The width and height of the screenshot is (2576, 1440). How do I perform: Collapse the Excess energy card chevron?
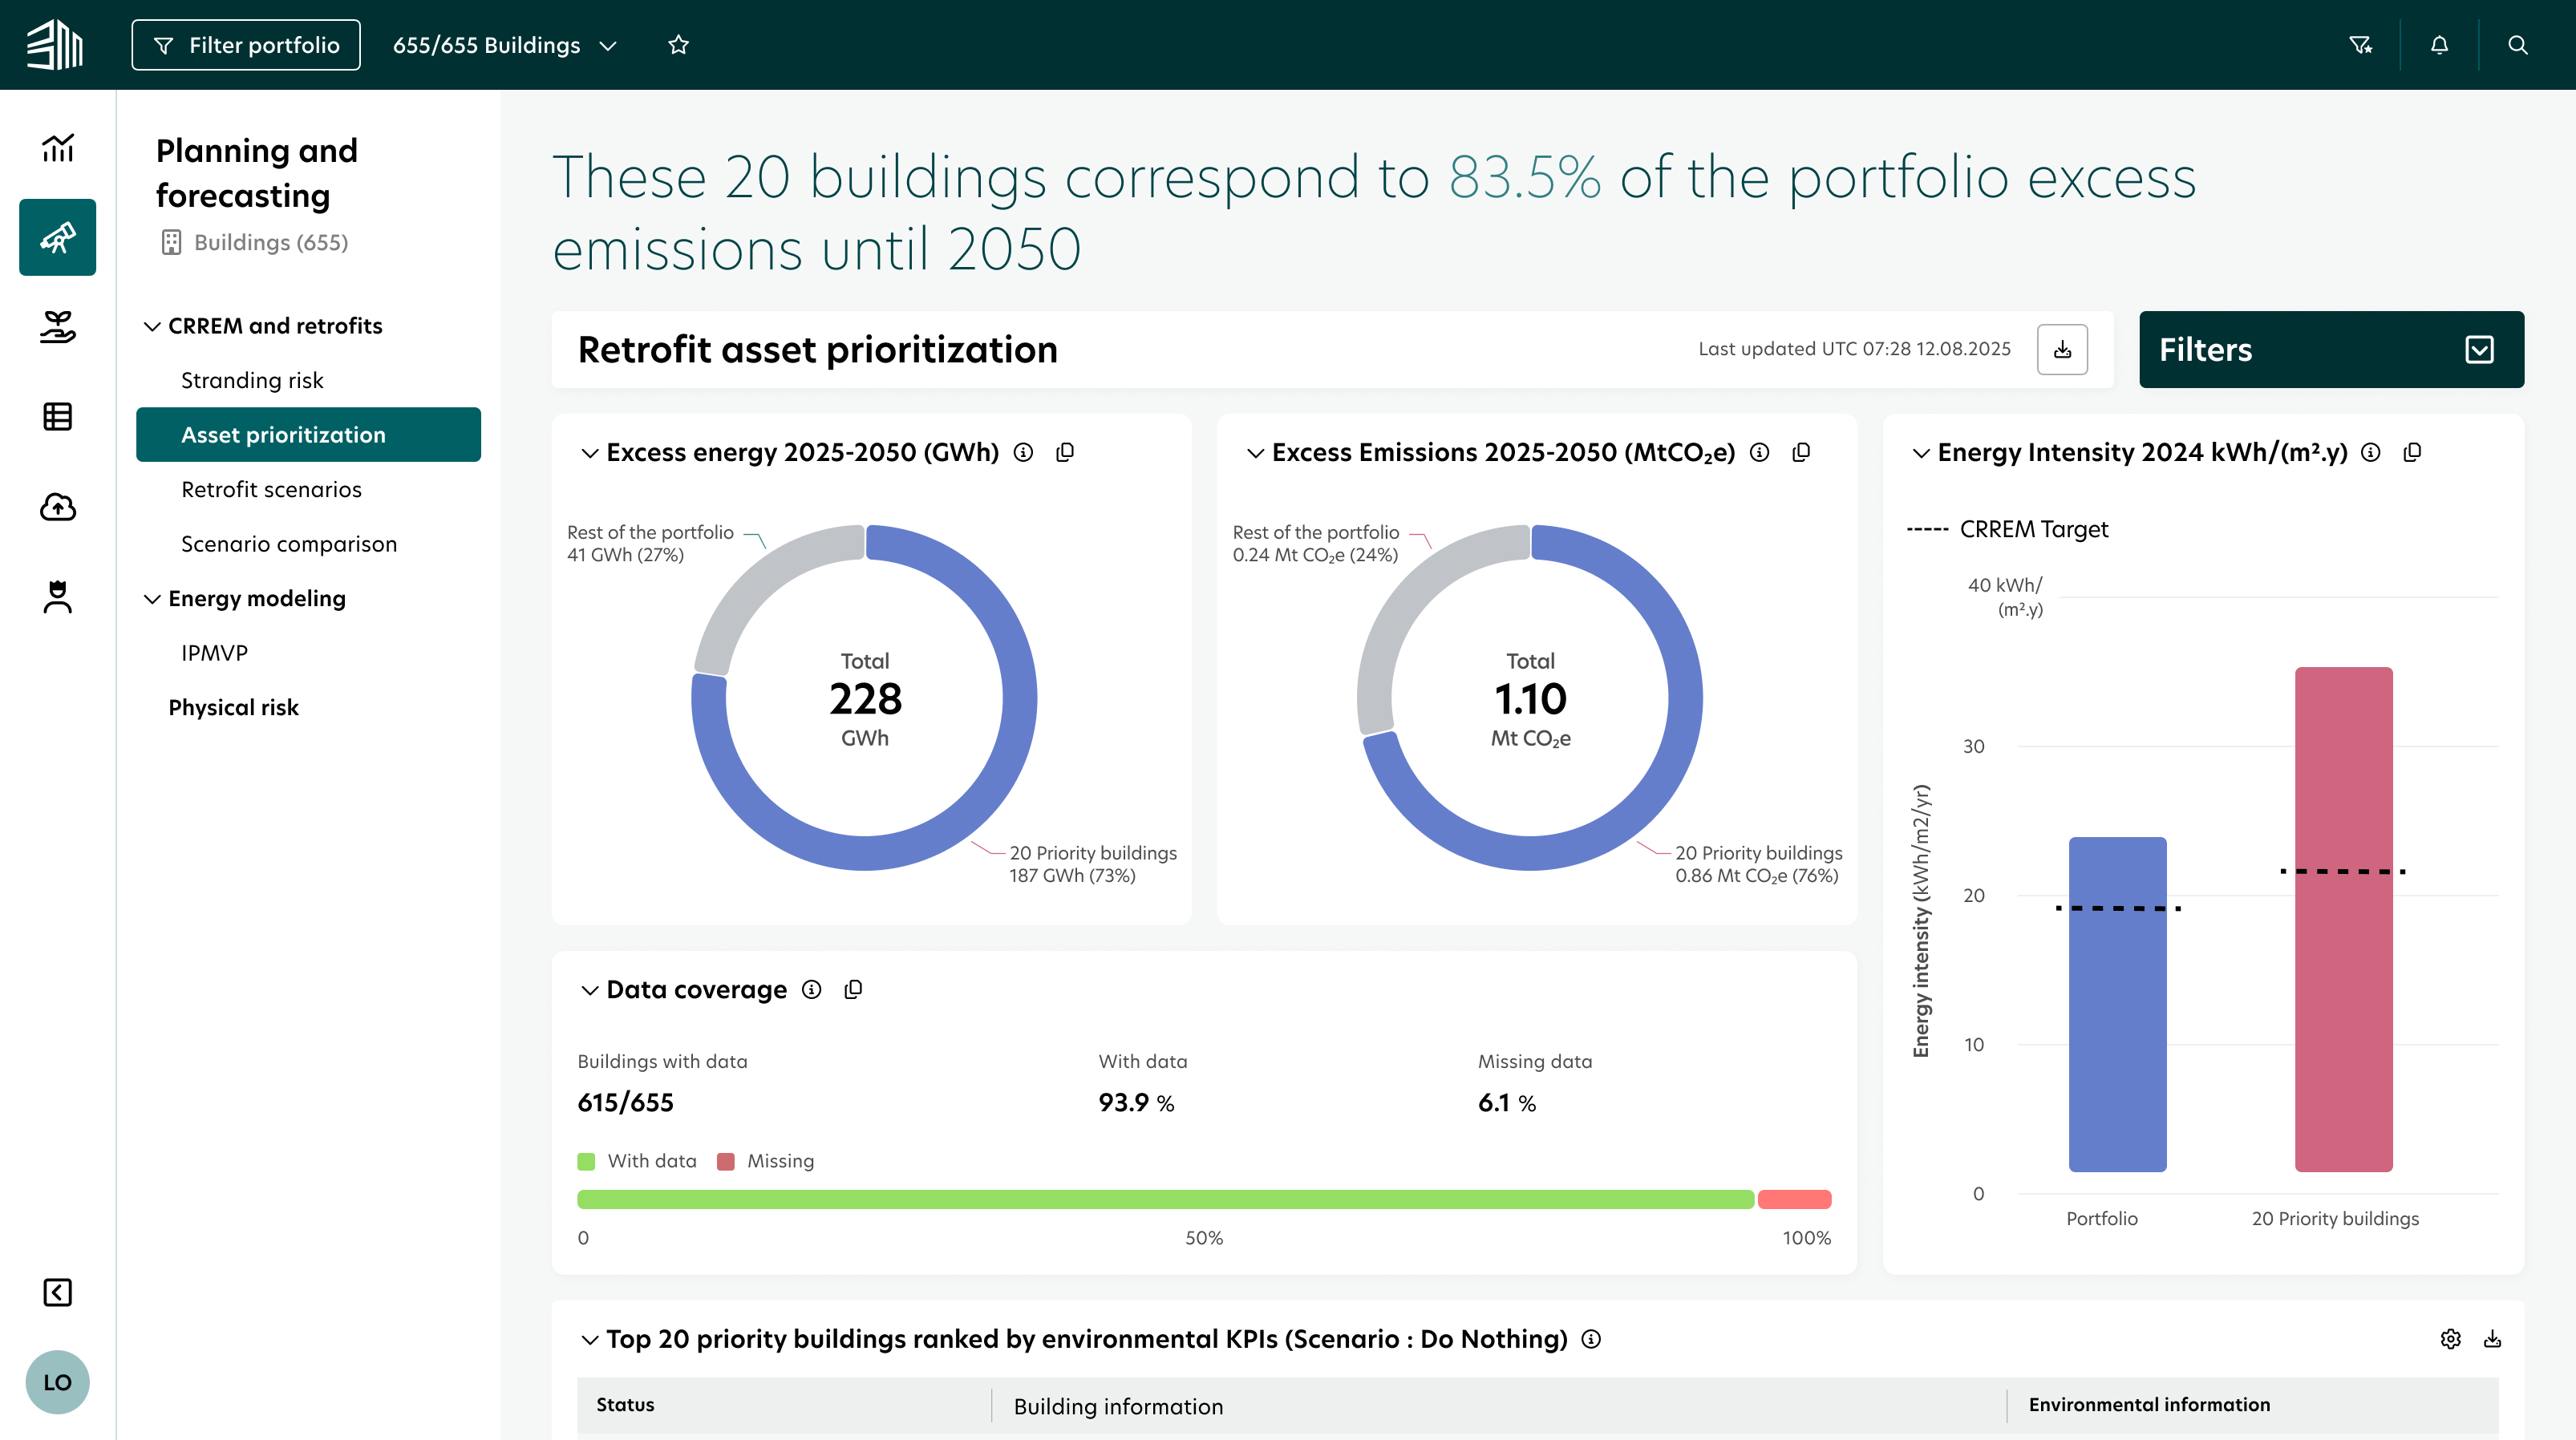coord(590,453)
